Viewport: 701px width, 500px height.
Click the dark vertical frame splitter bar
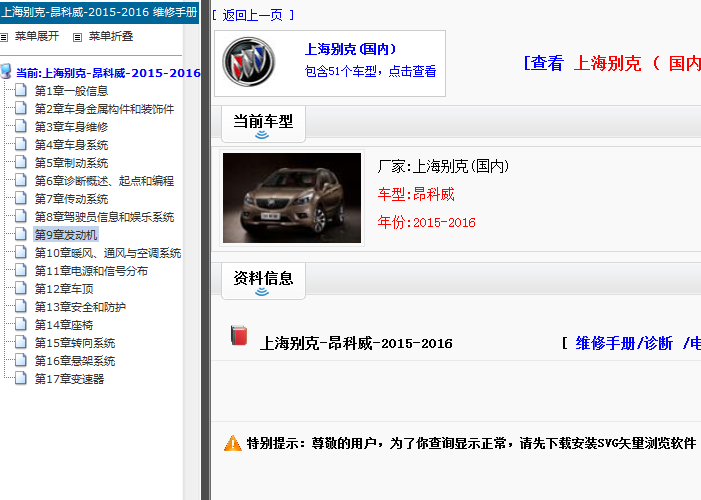click(x=206, y=250)
